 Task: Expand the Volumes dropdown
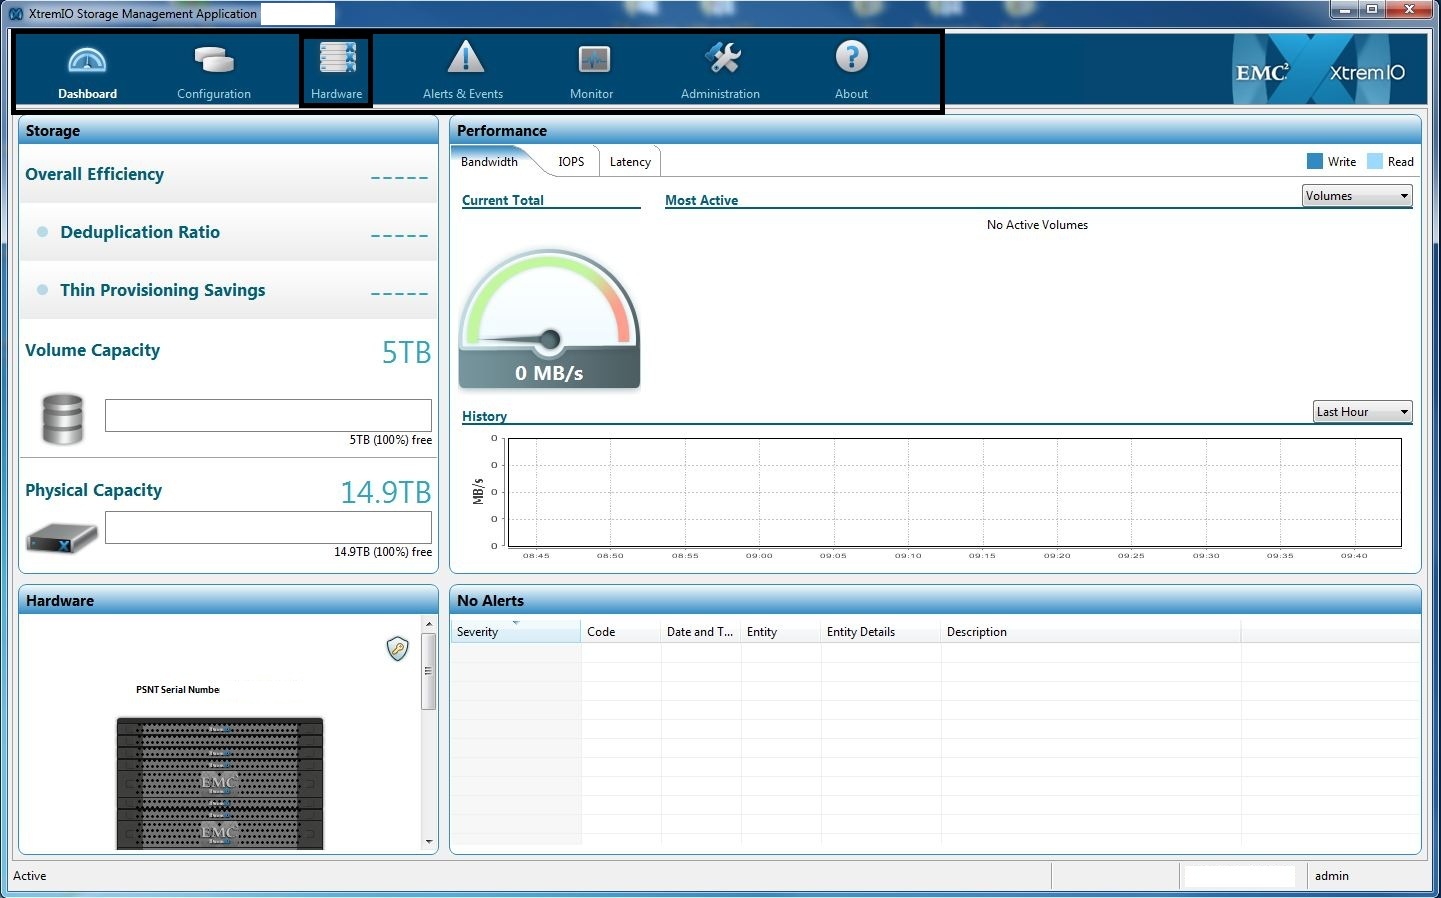pos(1357,196)
